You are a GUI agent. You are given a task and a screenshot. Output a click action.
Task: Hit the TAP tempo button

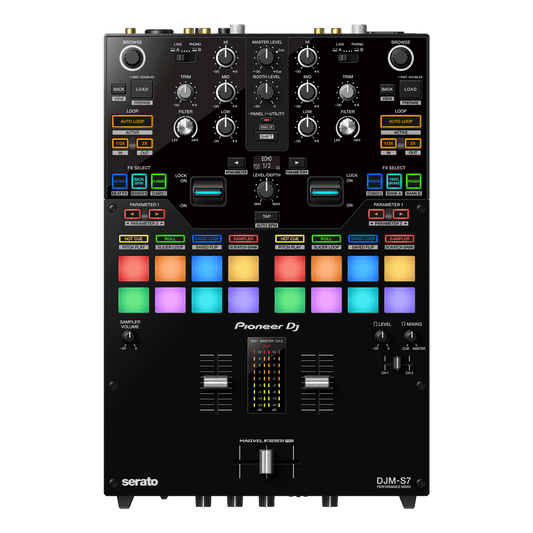tap(267, 217)
